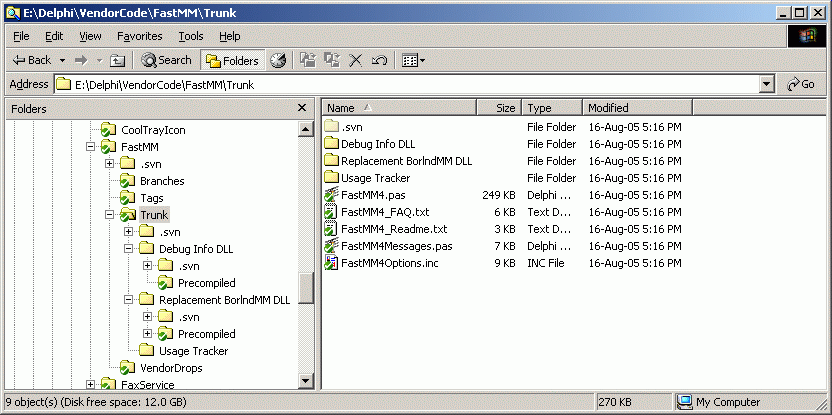Collapse the Trunk tree node
The height and width of the screenshot is (415, 832).
coord(109,215)
